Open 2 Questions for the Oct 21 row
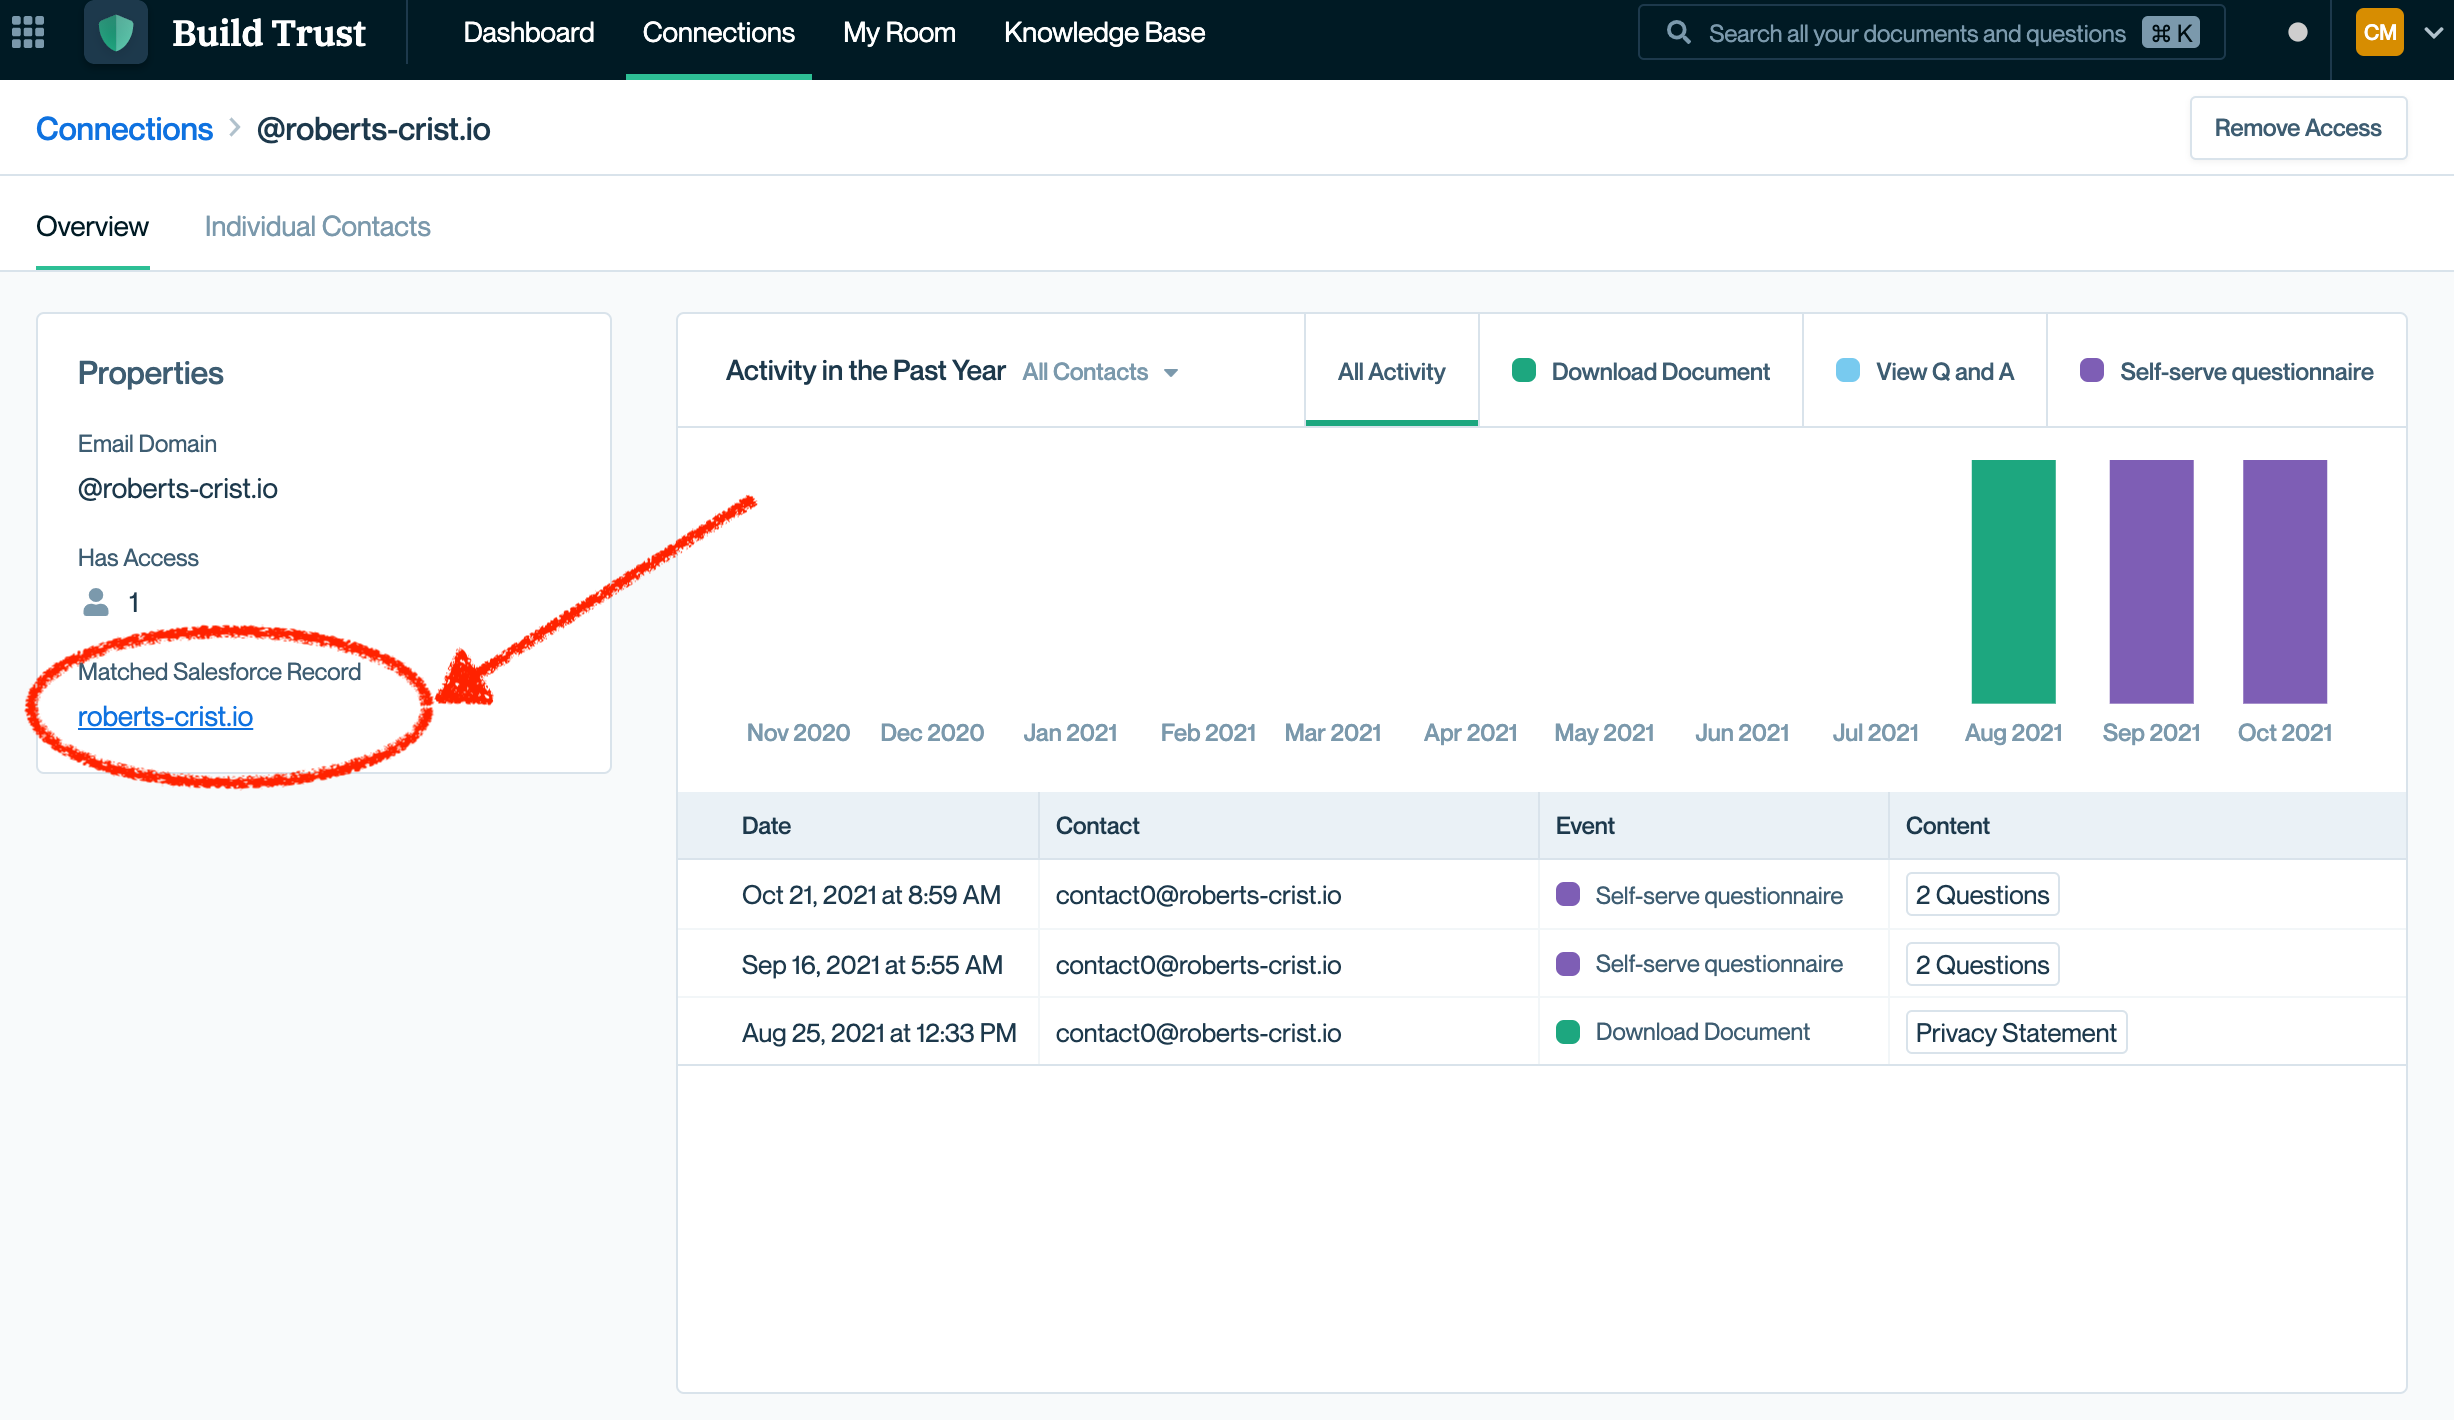Viewport: 2454px width, 1420px height. pyautogui.click(x=1982, y=895)
